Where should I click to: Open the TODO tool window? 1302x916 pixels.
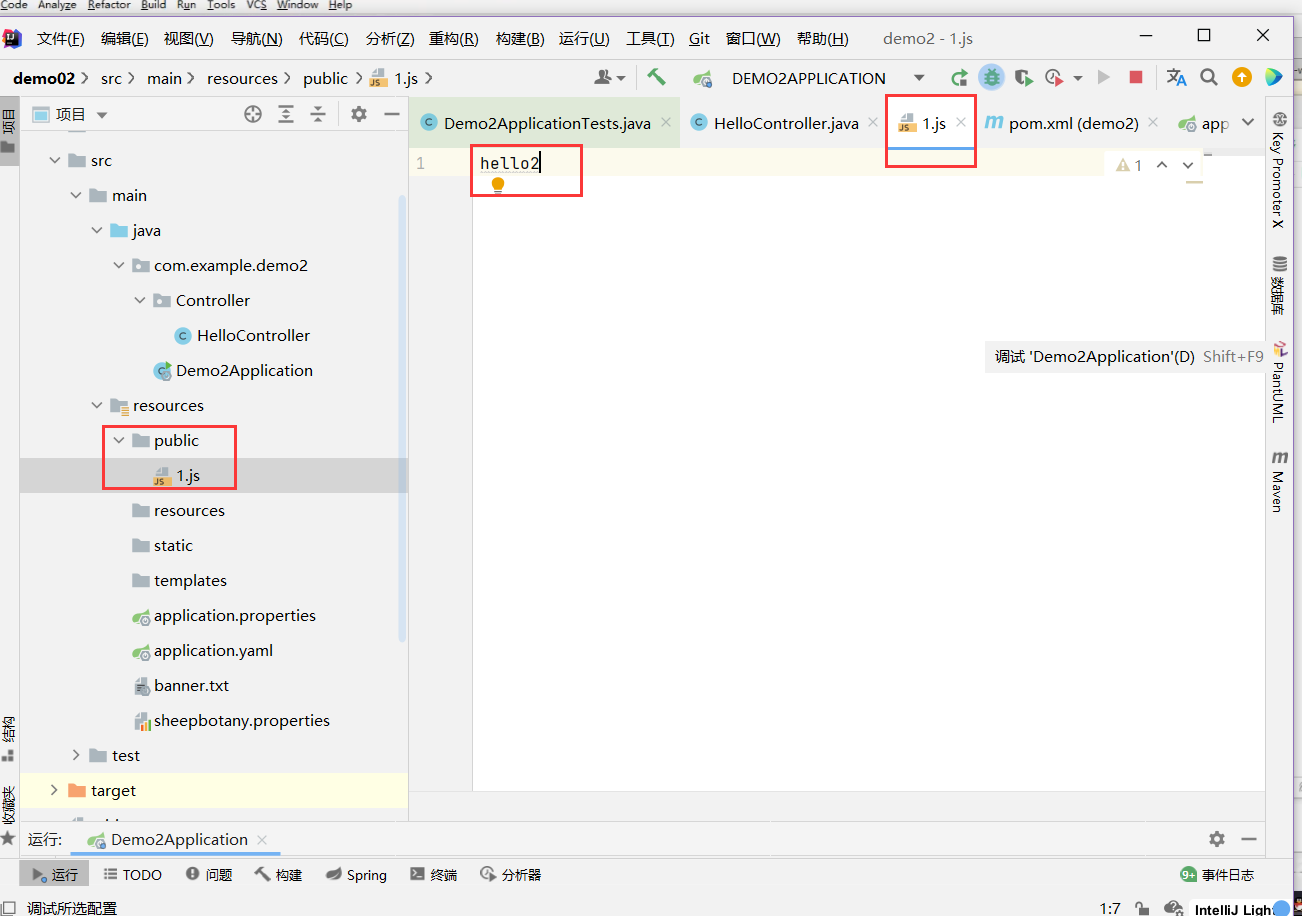[x=132, y=874]
